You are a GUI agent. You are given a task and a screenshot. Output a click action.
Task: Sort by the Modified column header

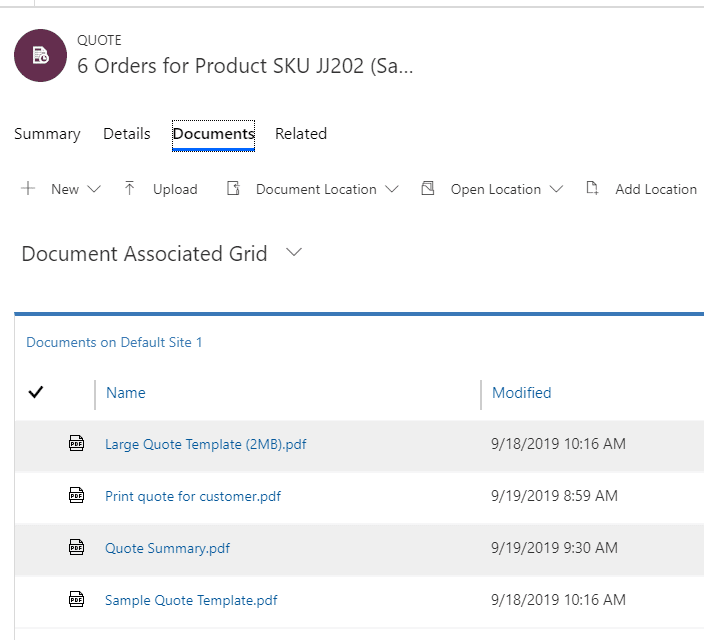pos(521,393)
